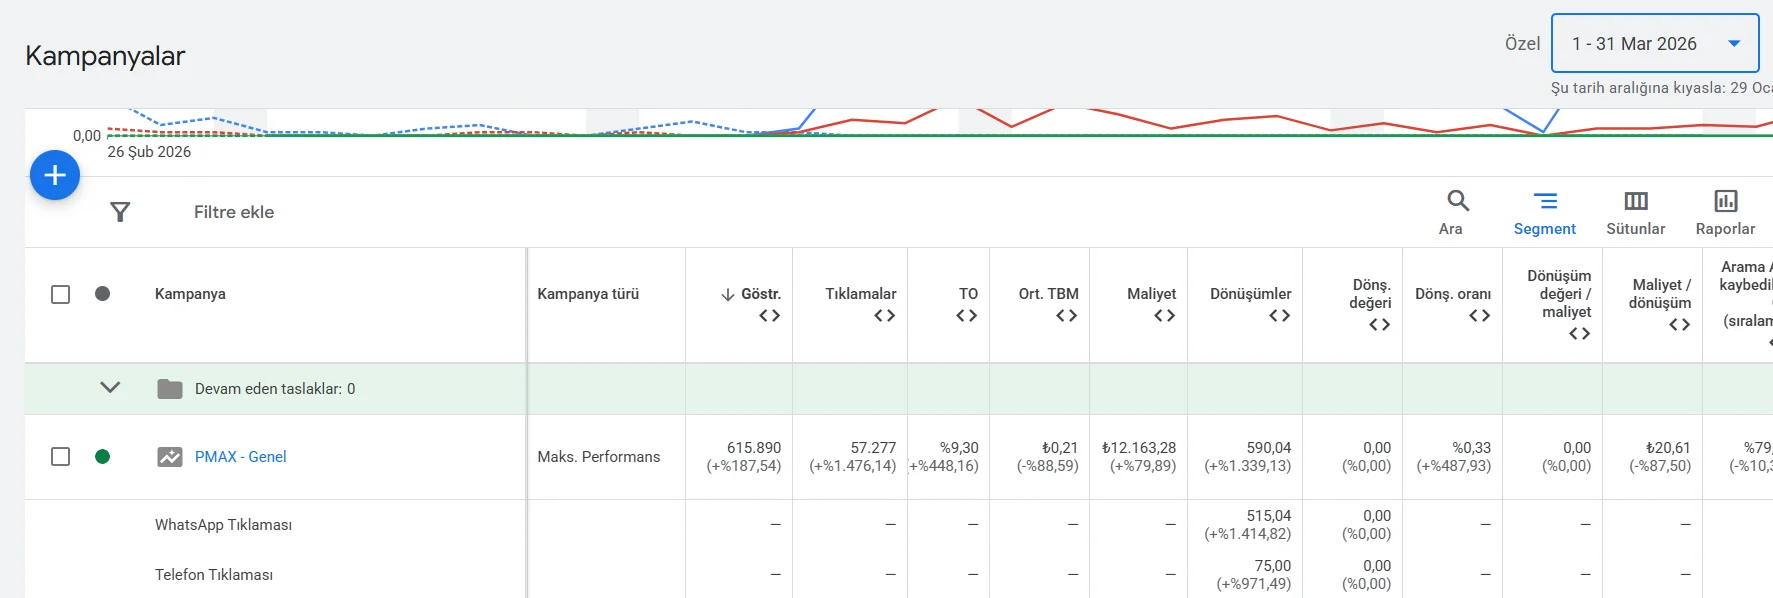Screen dimensions: 1773x598
Task: Tick the checkbox for PMAX - Genel
Action: pos(61,457)
